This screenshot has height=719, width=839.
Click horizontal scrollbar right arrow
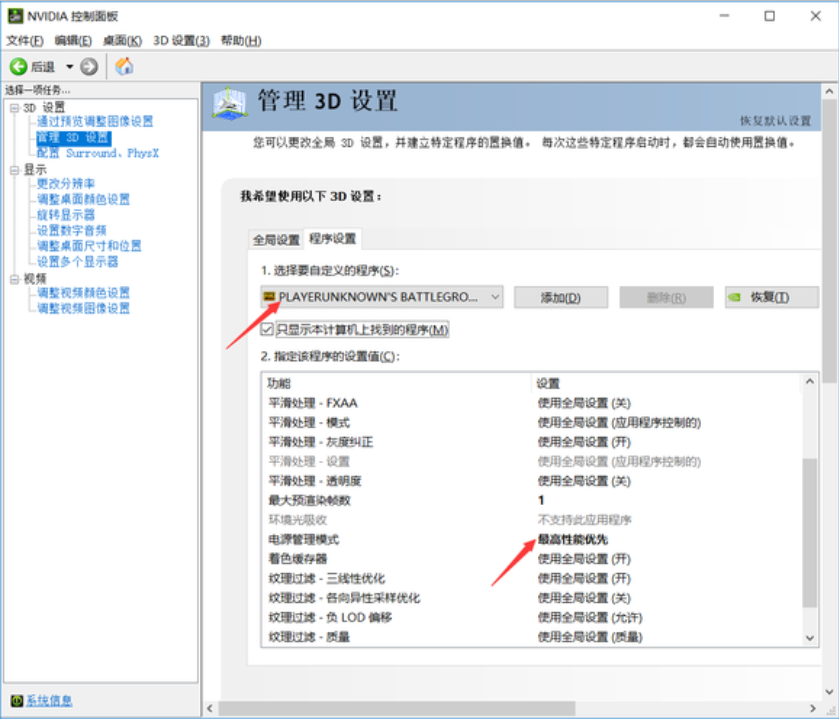tap(813, 708)
